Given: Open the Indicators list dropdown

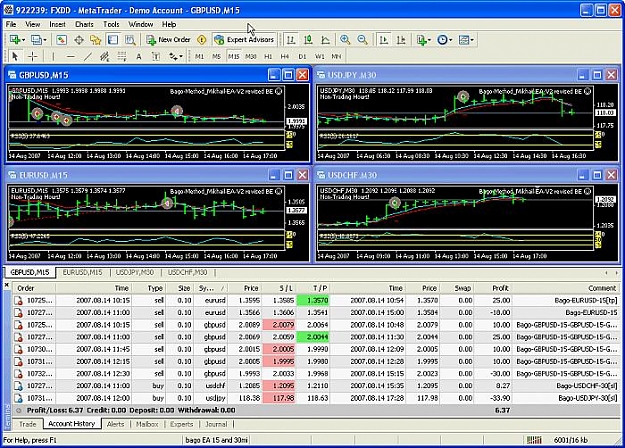Looking at the screenshot, I should point(423,39).
